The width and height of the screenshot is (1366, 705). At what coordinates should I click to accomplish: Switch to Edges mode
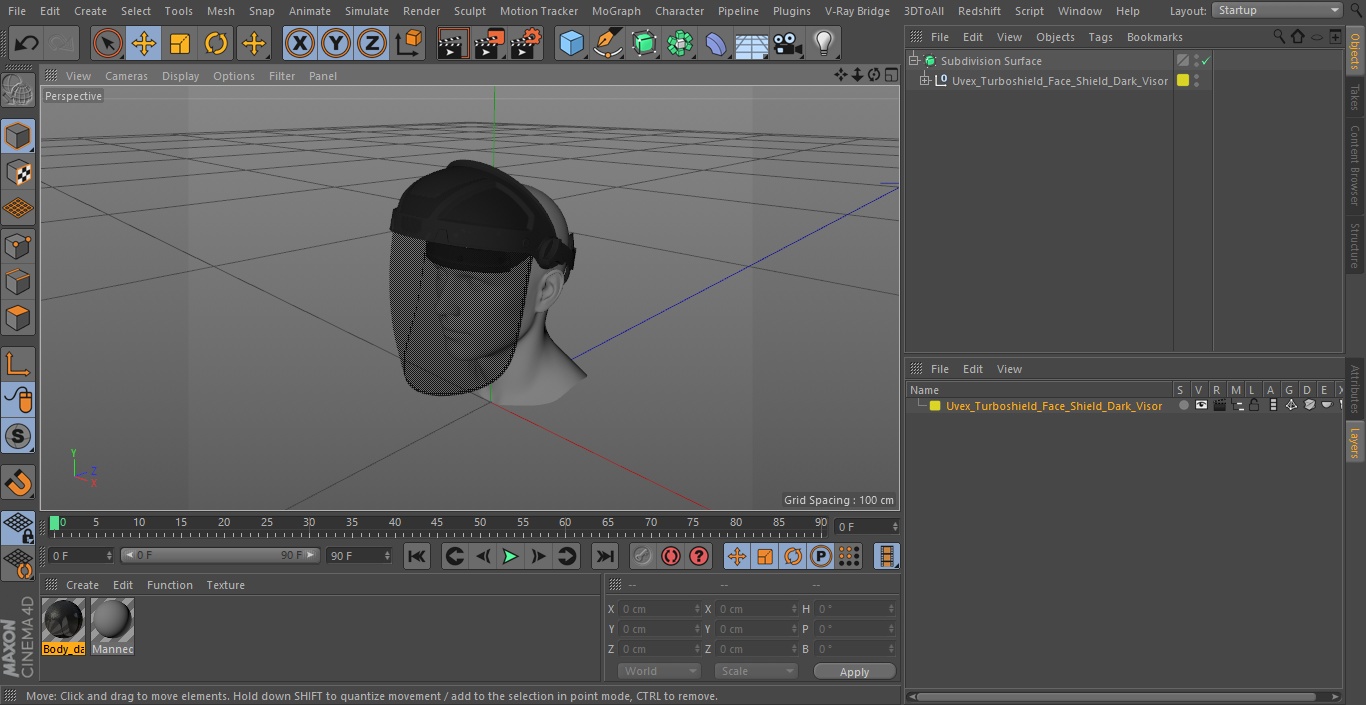pyautogui.click(x=18, y=282)
